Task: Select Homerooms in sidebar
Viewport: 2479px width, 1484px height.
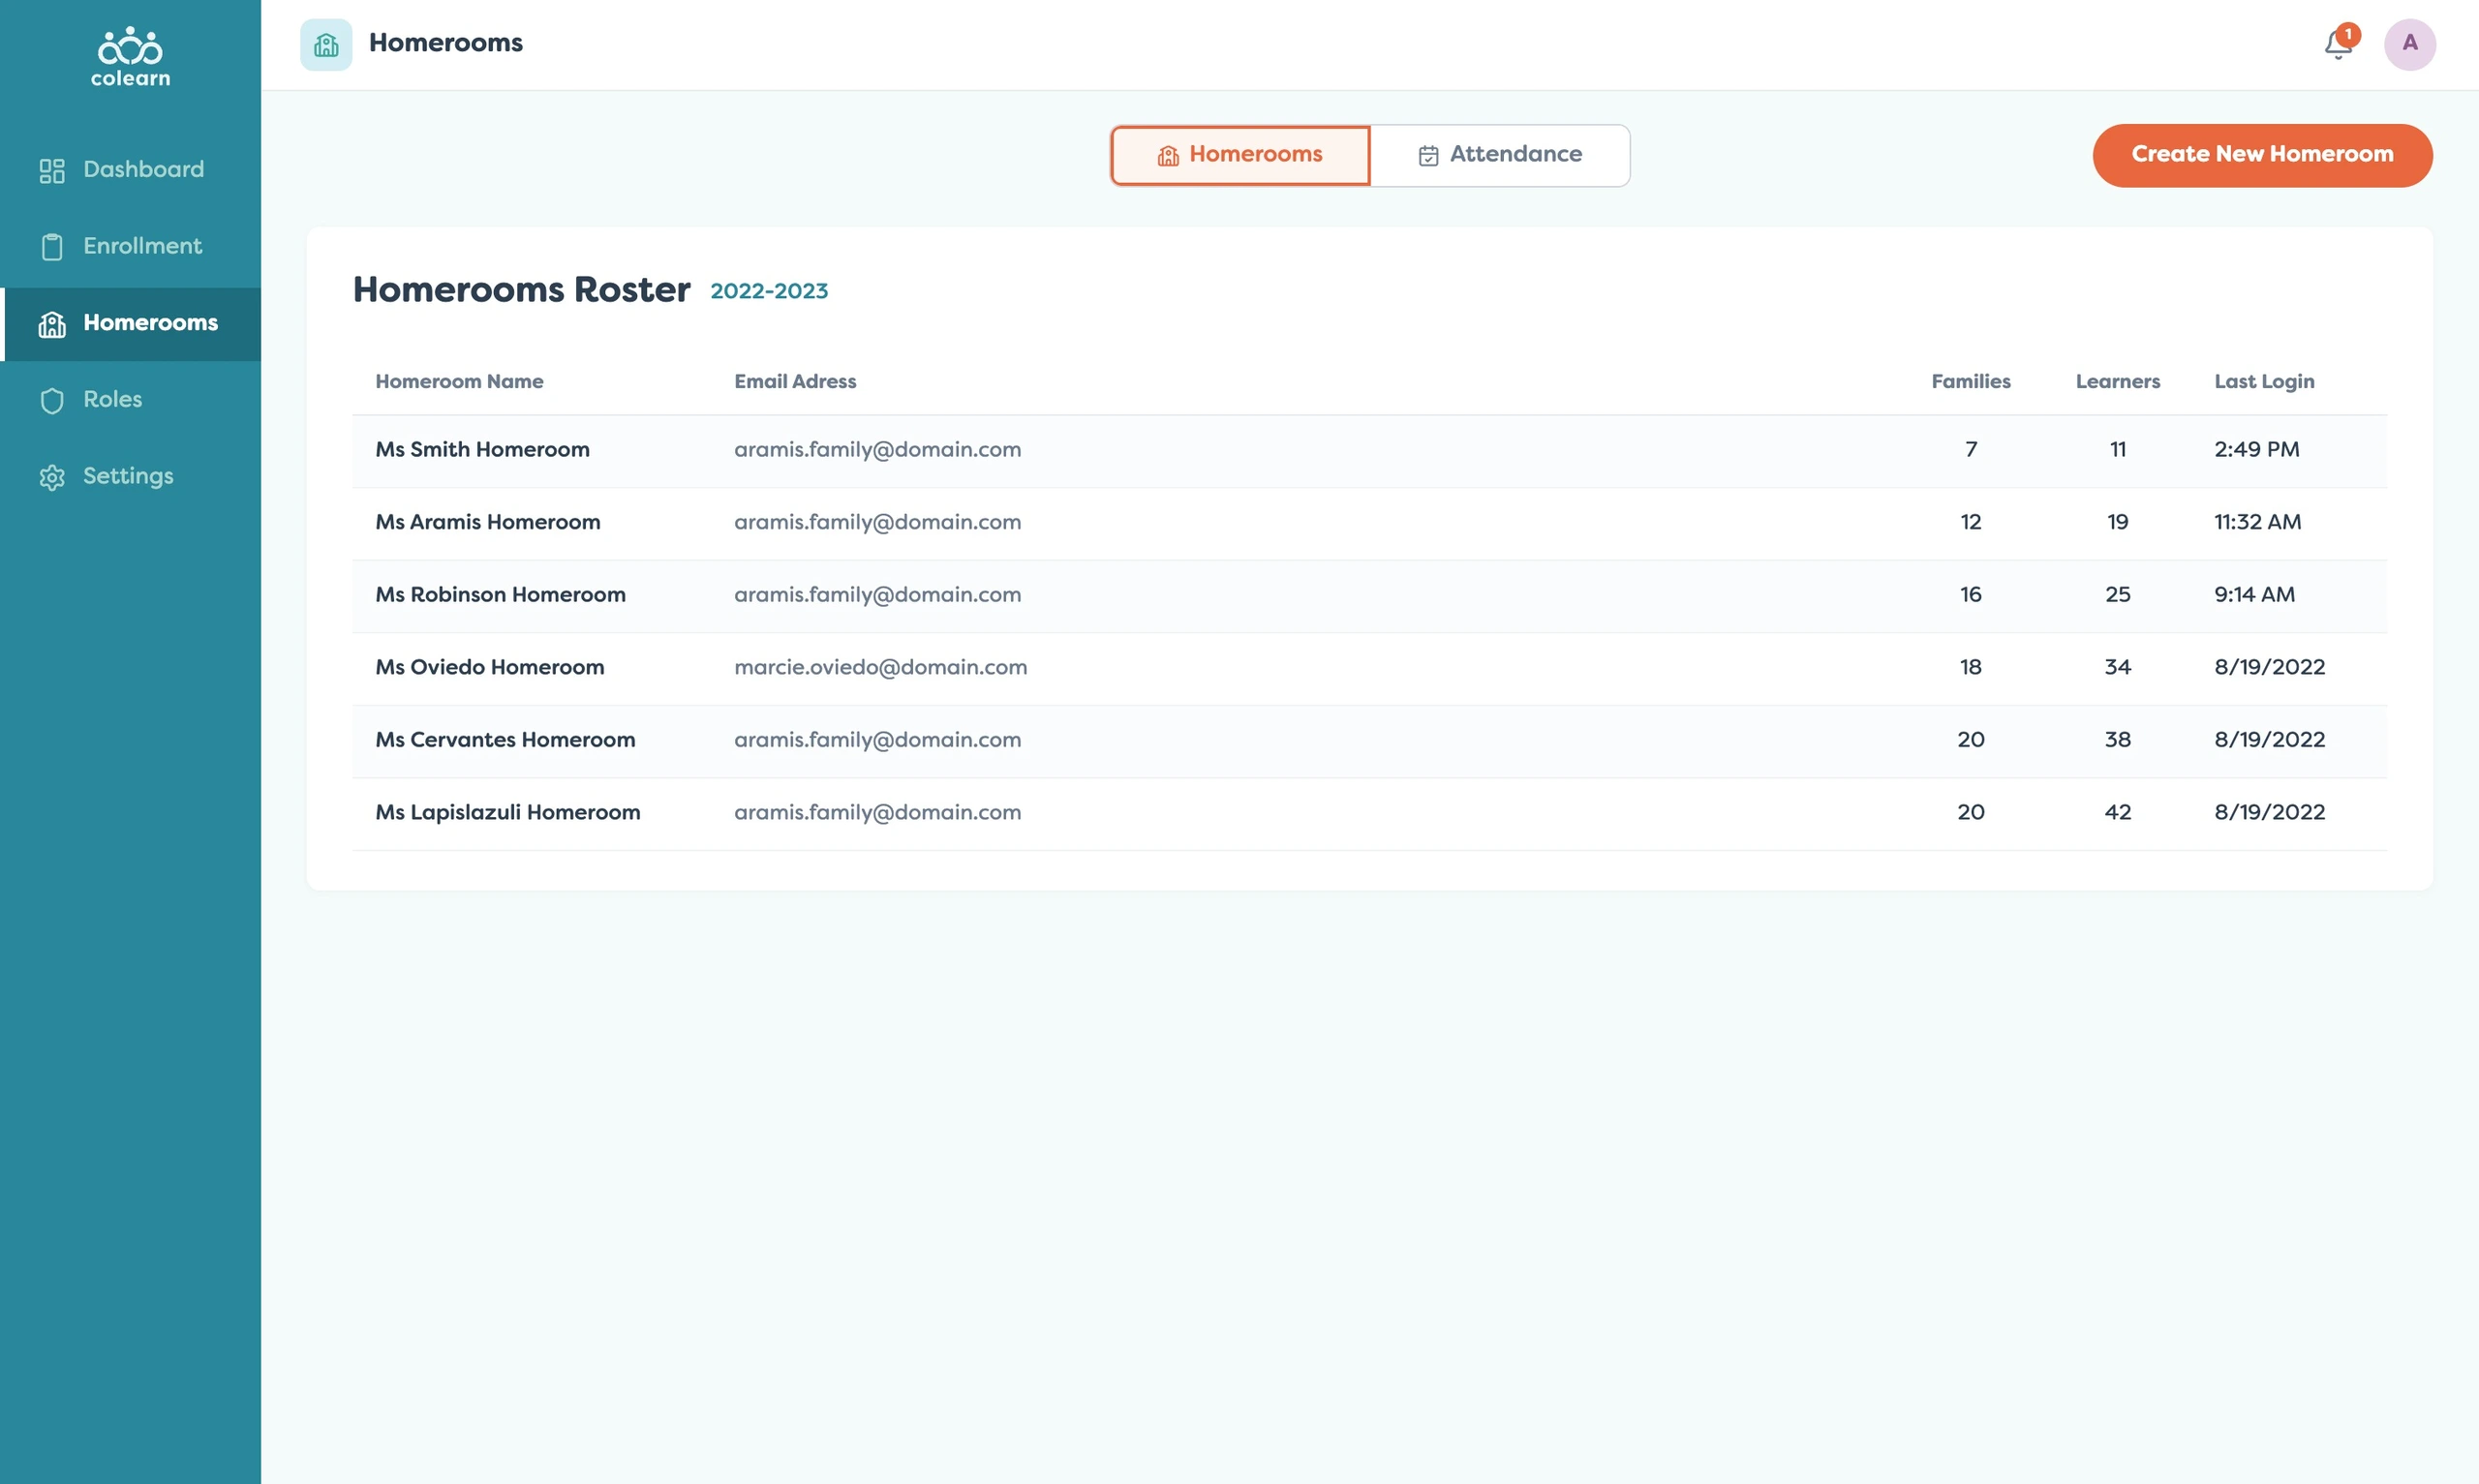Action: [130, 323]
